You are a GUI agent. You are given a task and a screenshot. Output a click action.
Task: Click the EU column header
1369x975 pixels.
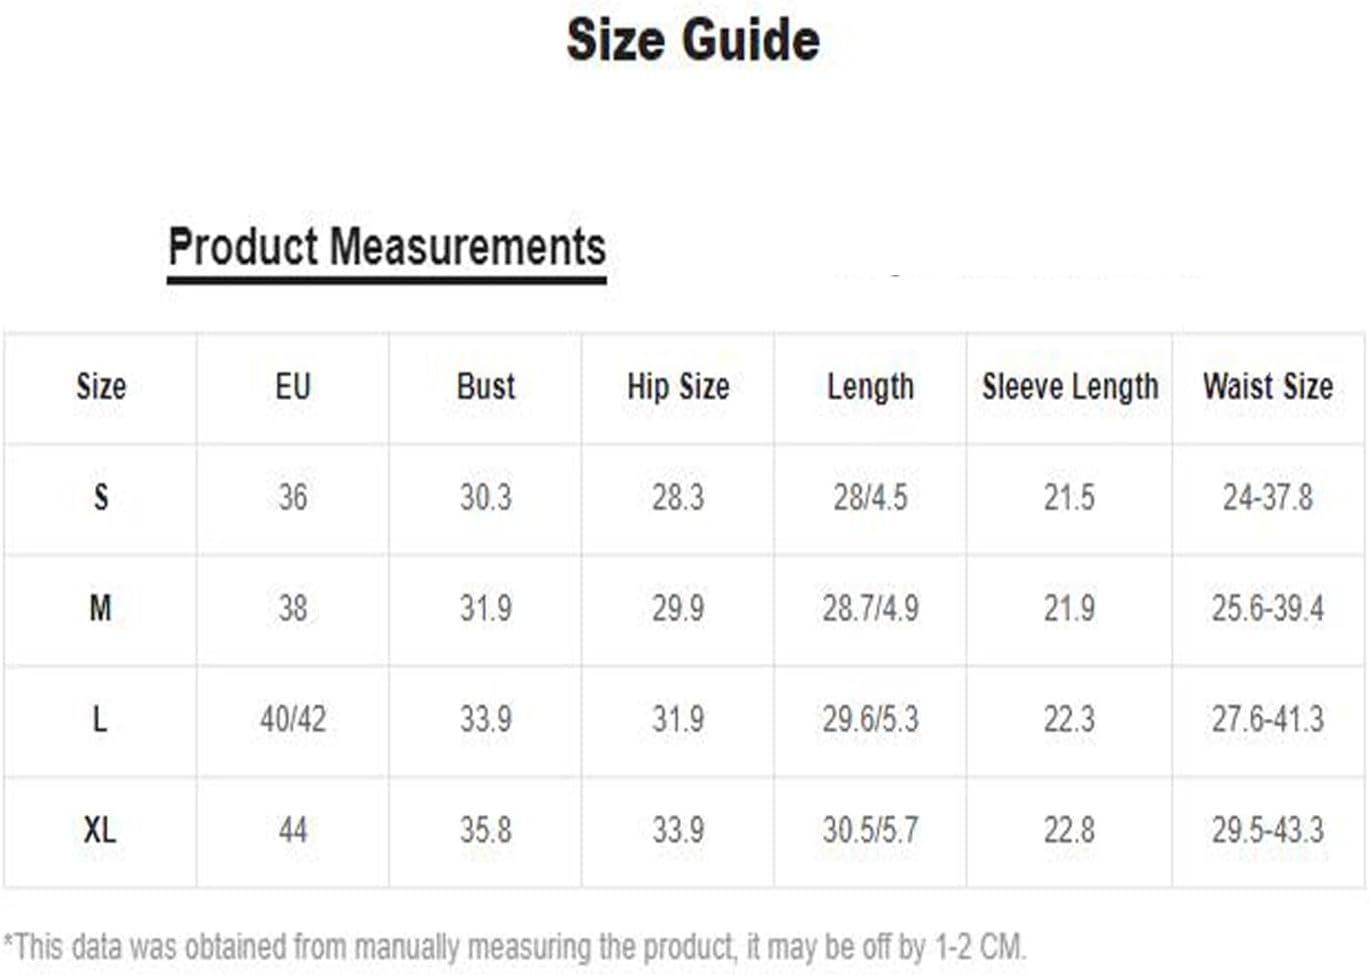[x=293, y=386]
